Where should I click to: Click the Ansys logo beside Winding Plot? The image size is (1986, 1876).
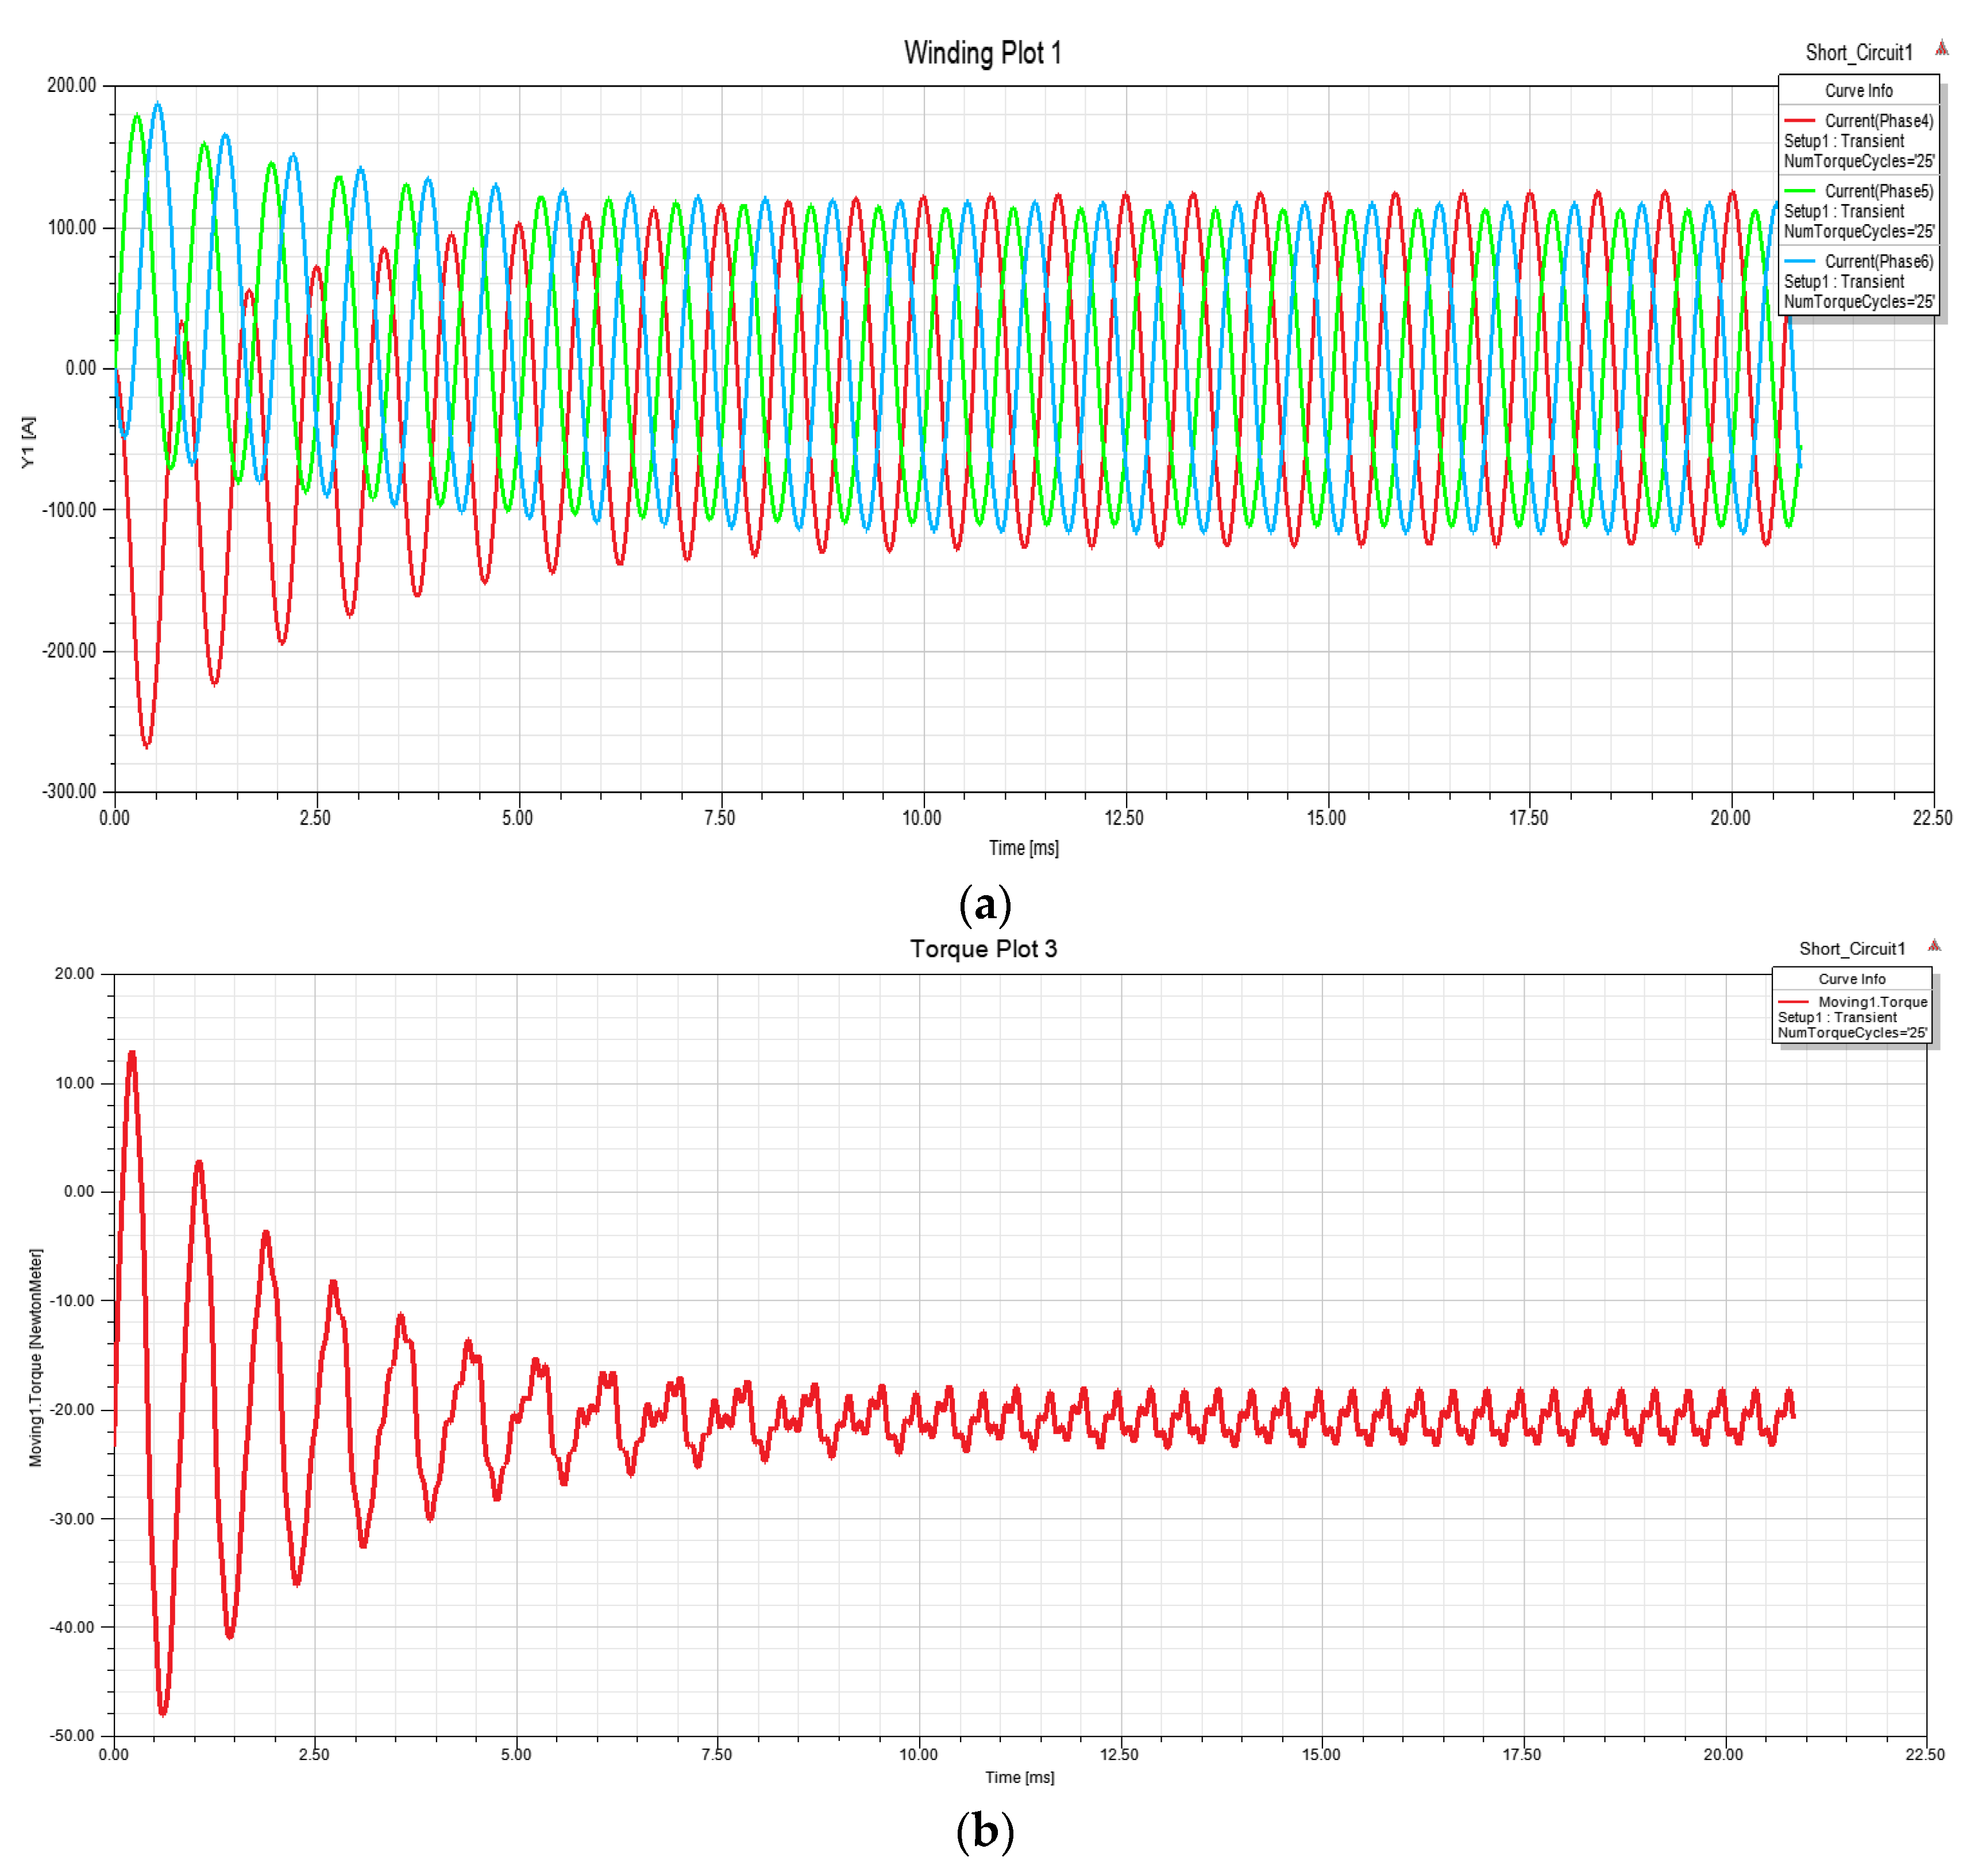[x=1941, y=48]
